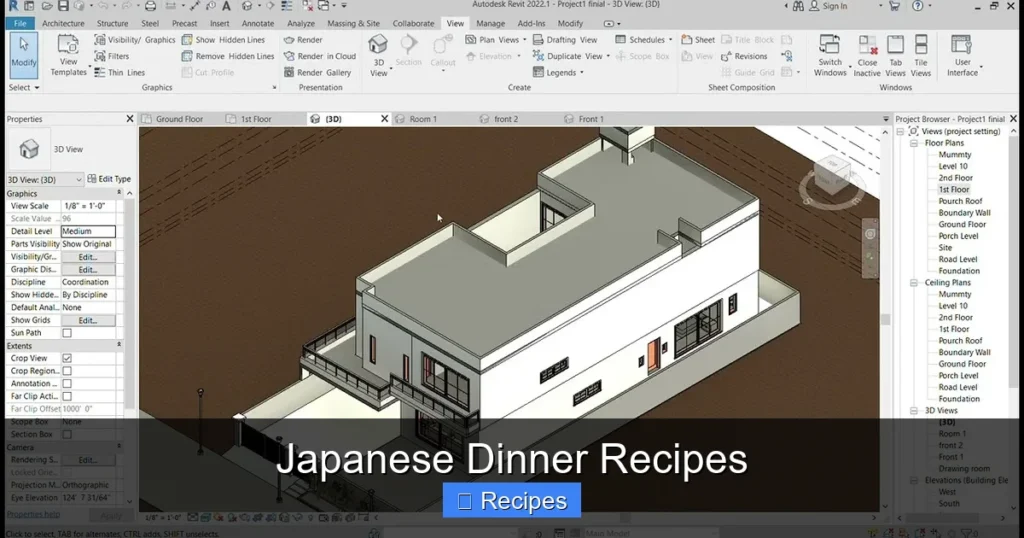1024x538 pixels.
Task: Click Edit for Visibility/Graphics overrides
Action: click(88, 257)
